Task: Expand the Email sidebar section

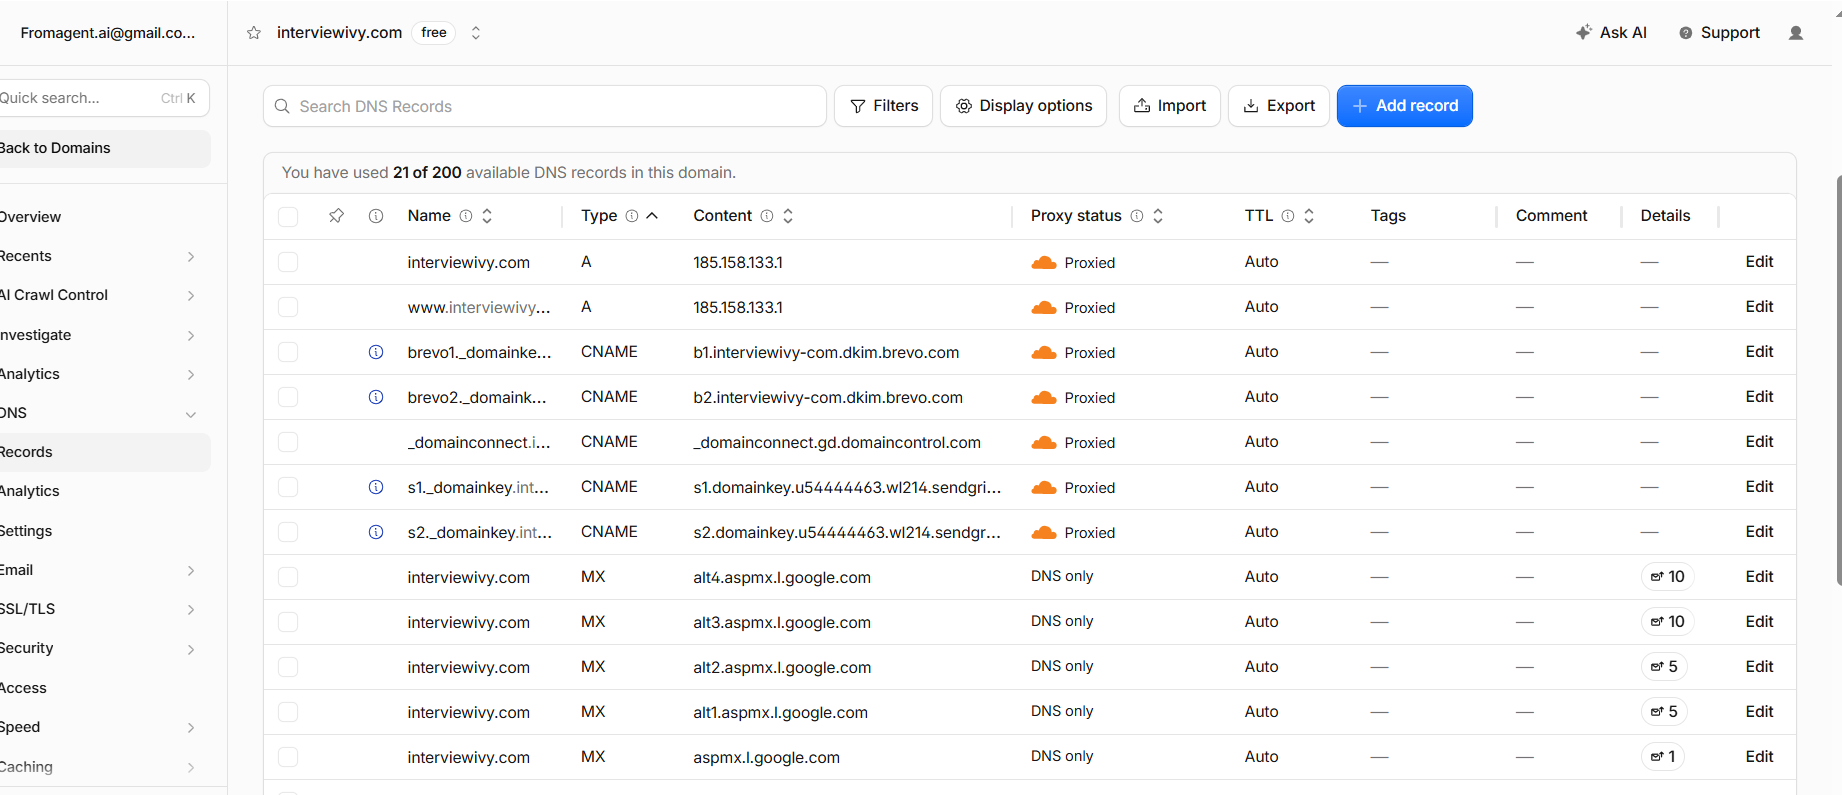Action: 191,571
